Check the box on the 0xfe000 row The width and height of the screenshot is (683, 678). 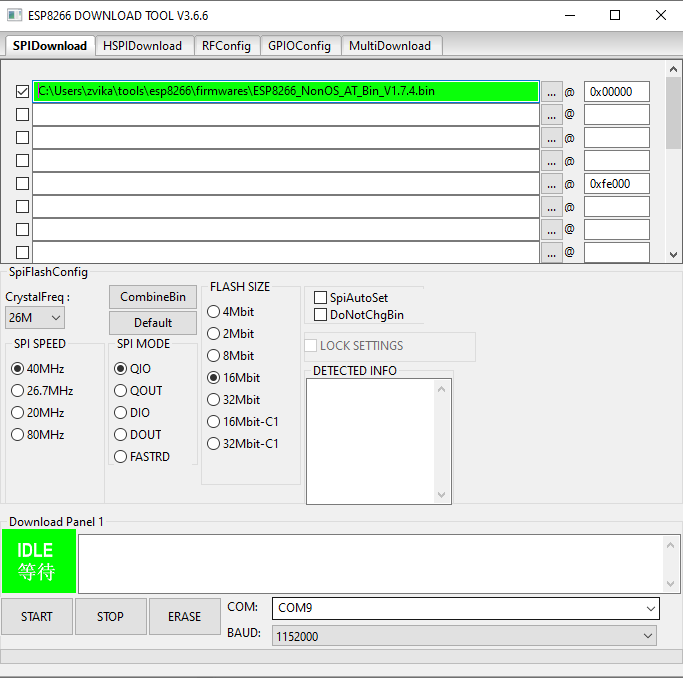22,183
